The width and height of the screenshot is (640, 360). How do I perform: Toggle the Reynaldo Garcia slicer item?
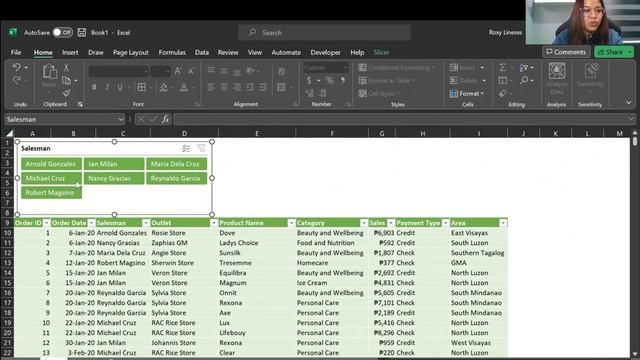[x=176, y=178]
